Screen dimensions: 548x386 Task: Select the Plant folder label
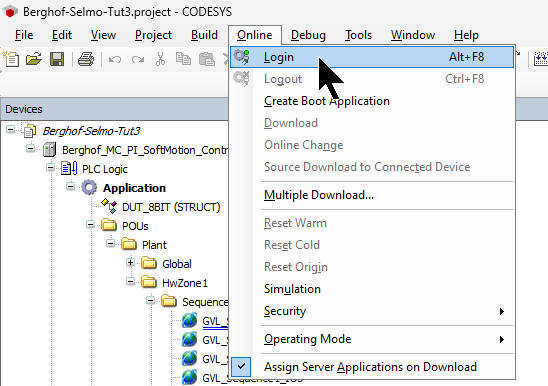[x=154, y=245]
